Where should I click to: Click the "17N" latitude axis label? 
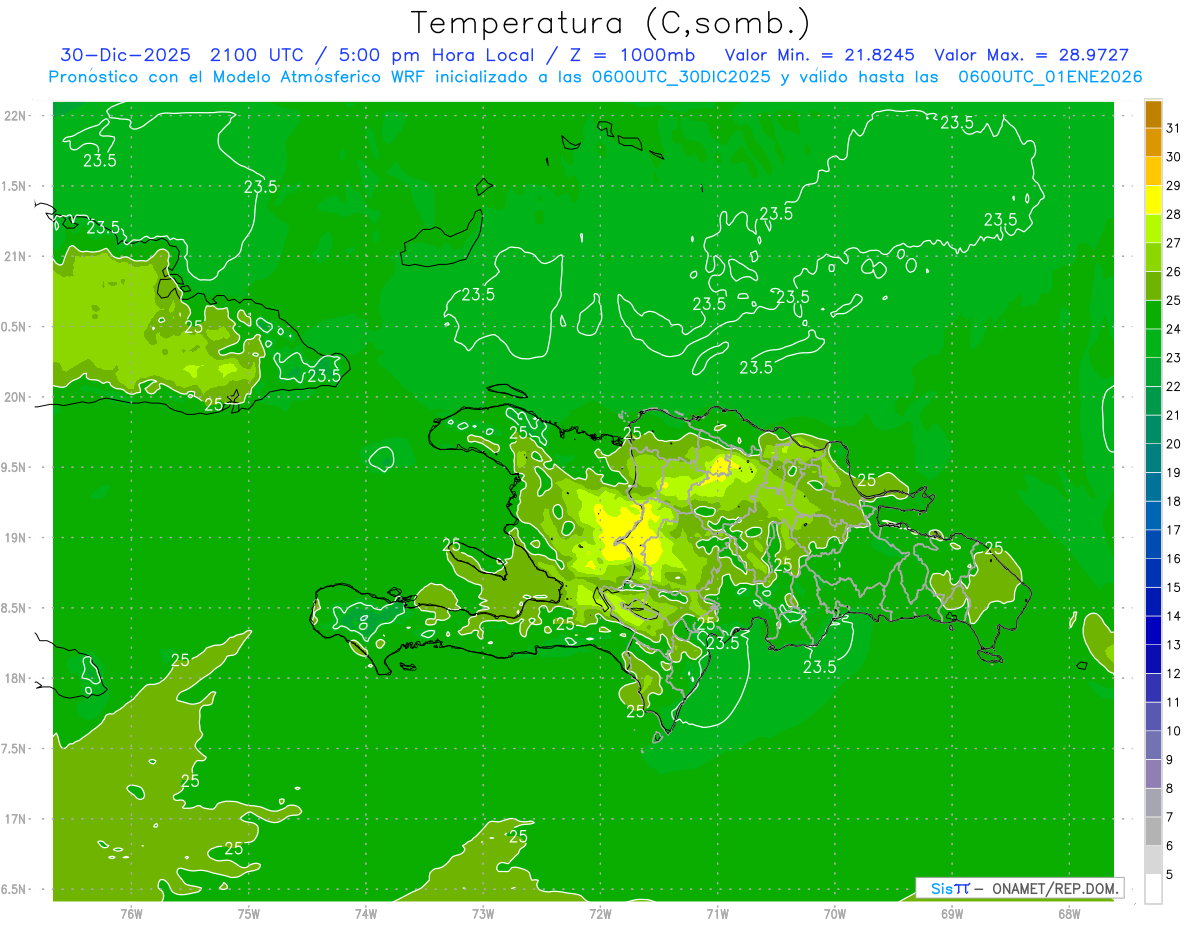(14, 820)
